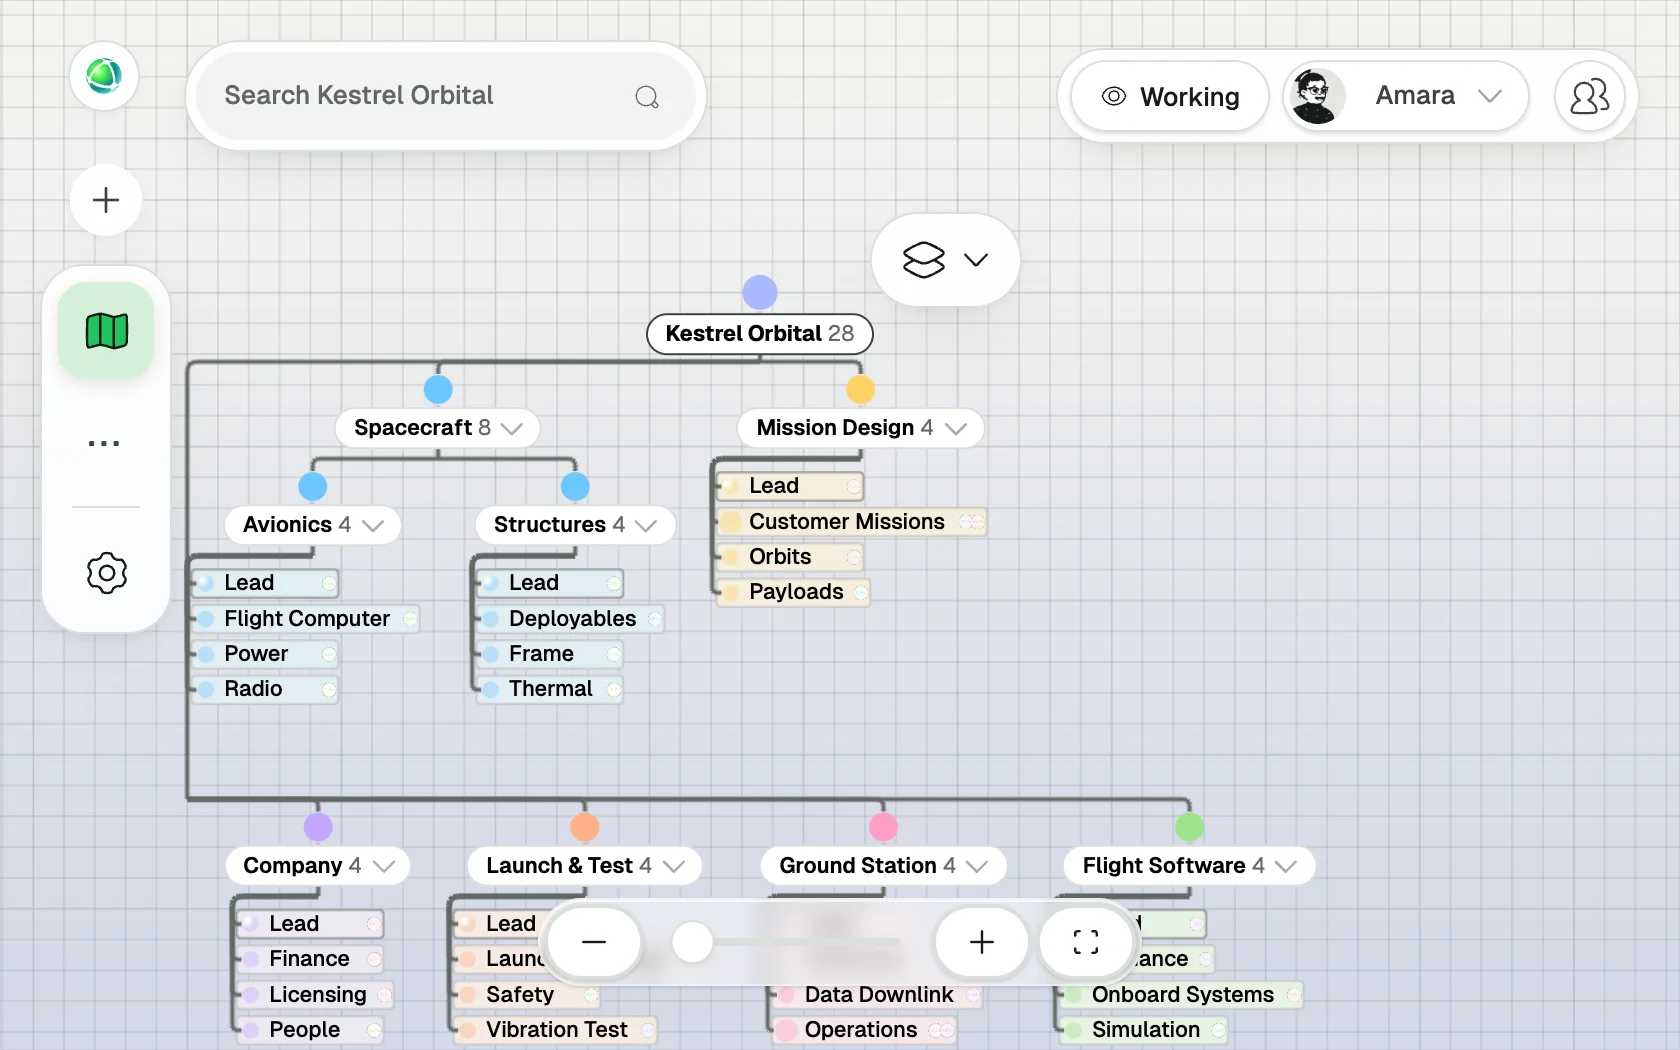Image resolution: width=1680 pixels, height=1050 pixels.
Task: Open the members people icon
Action: pyautogui.click(x=1590, y=96)
